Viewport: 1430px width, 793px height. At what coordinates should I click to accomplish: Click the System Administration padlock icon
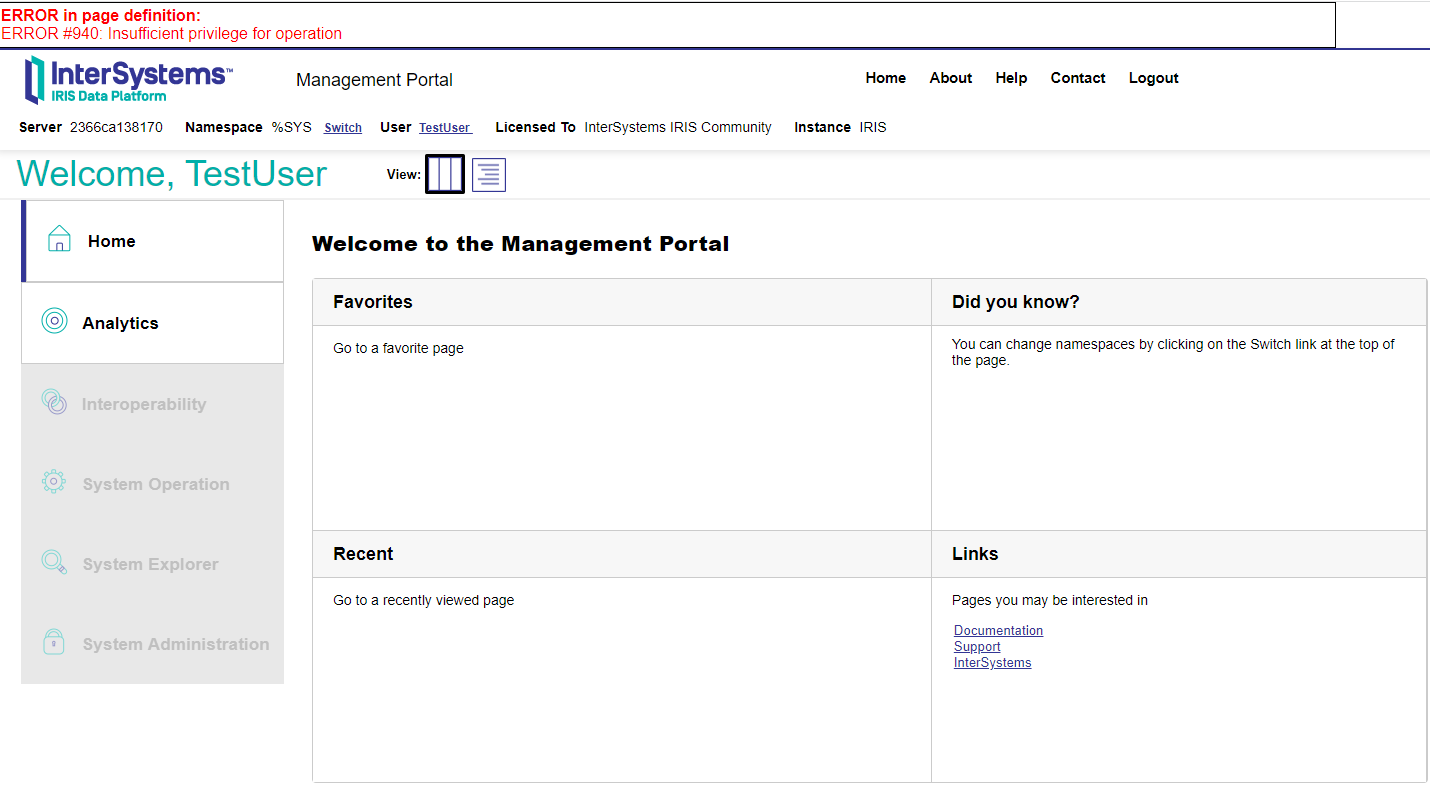(x=54, y=642)
